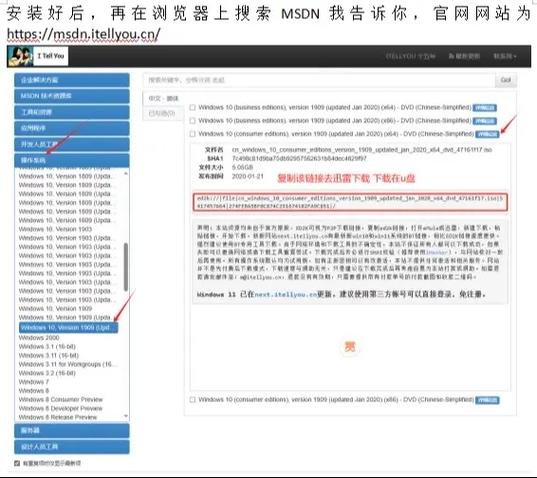Check consumer editions x64 DVD checkbox
Viewport: 537px width, 478px height.
192,134
